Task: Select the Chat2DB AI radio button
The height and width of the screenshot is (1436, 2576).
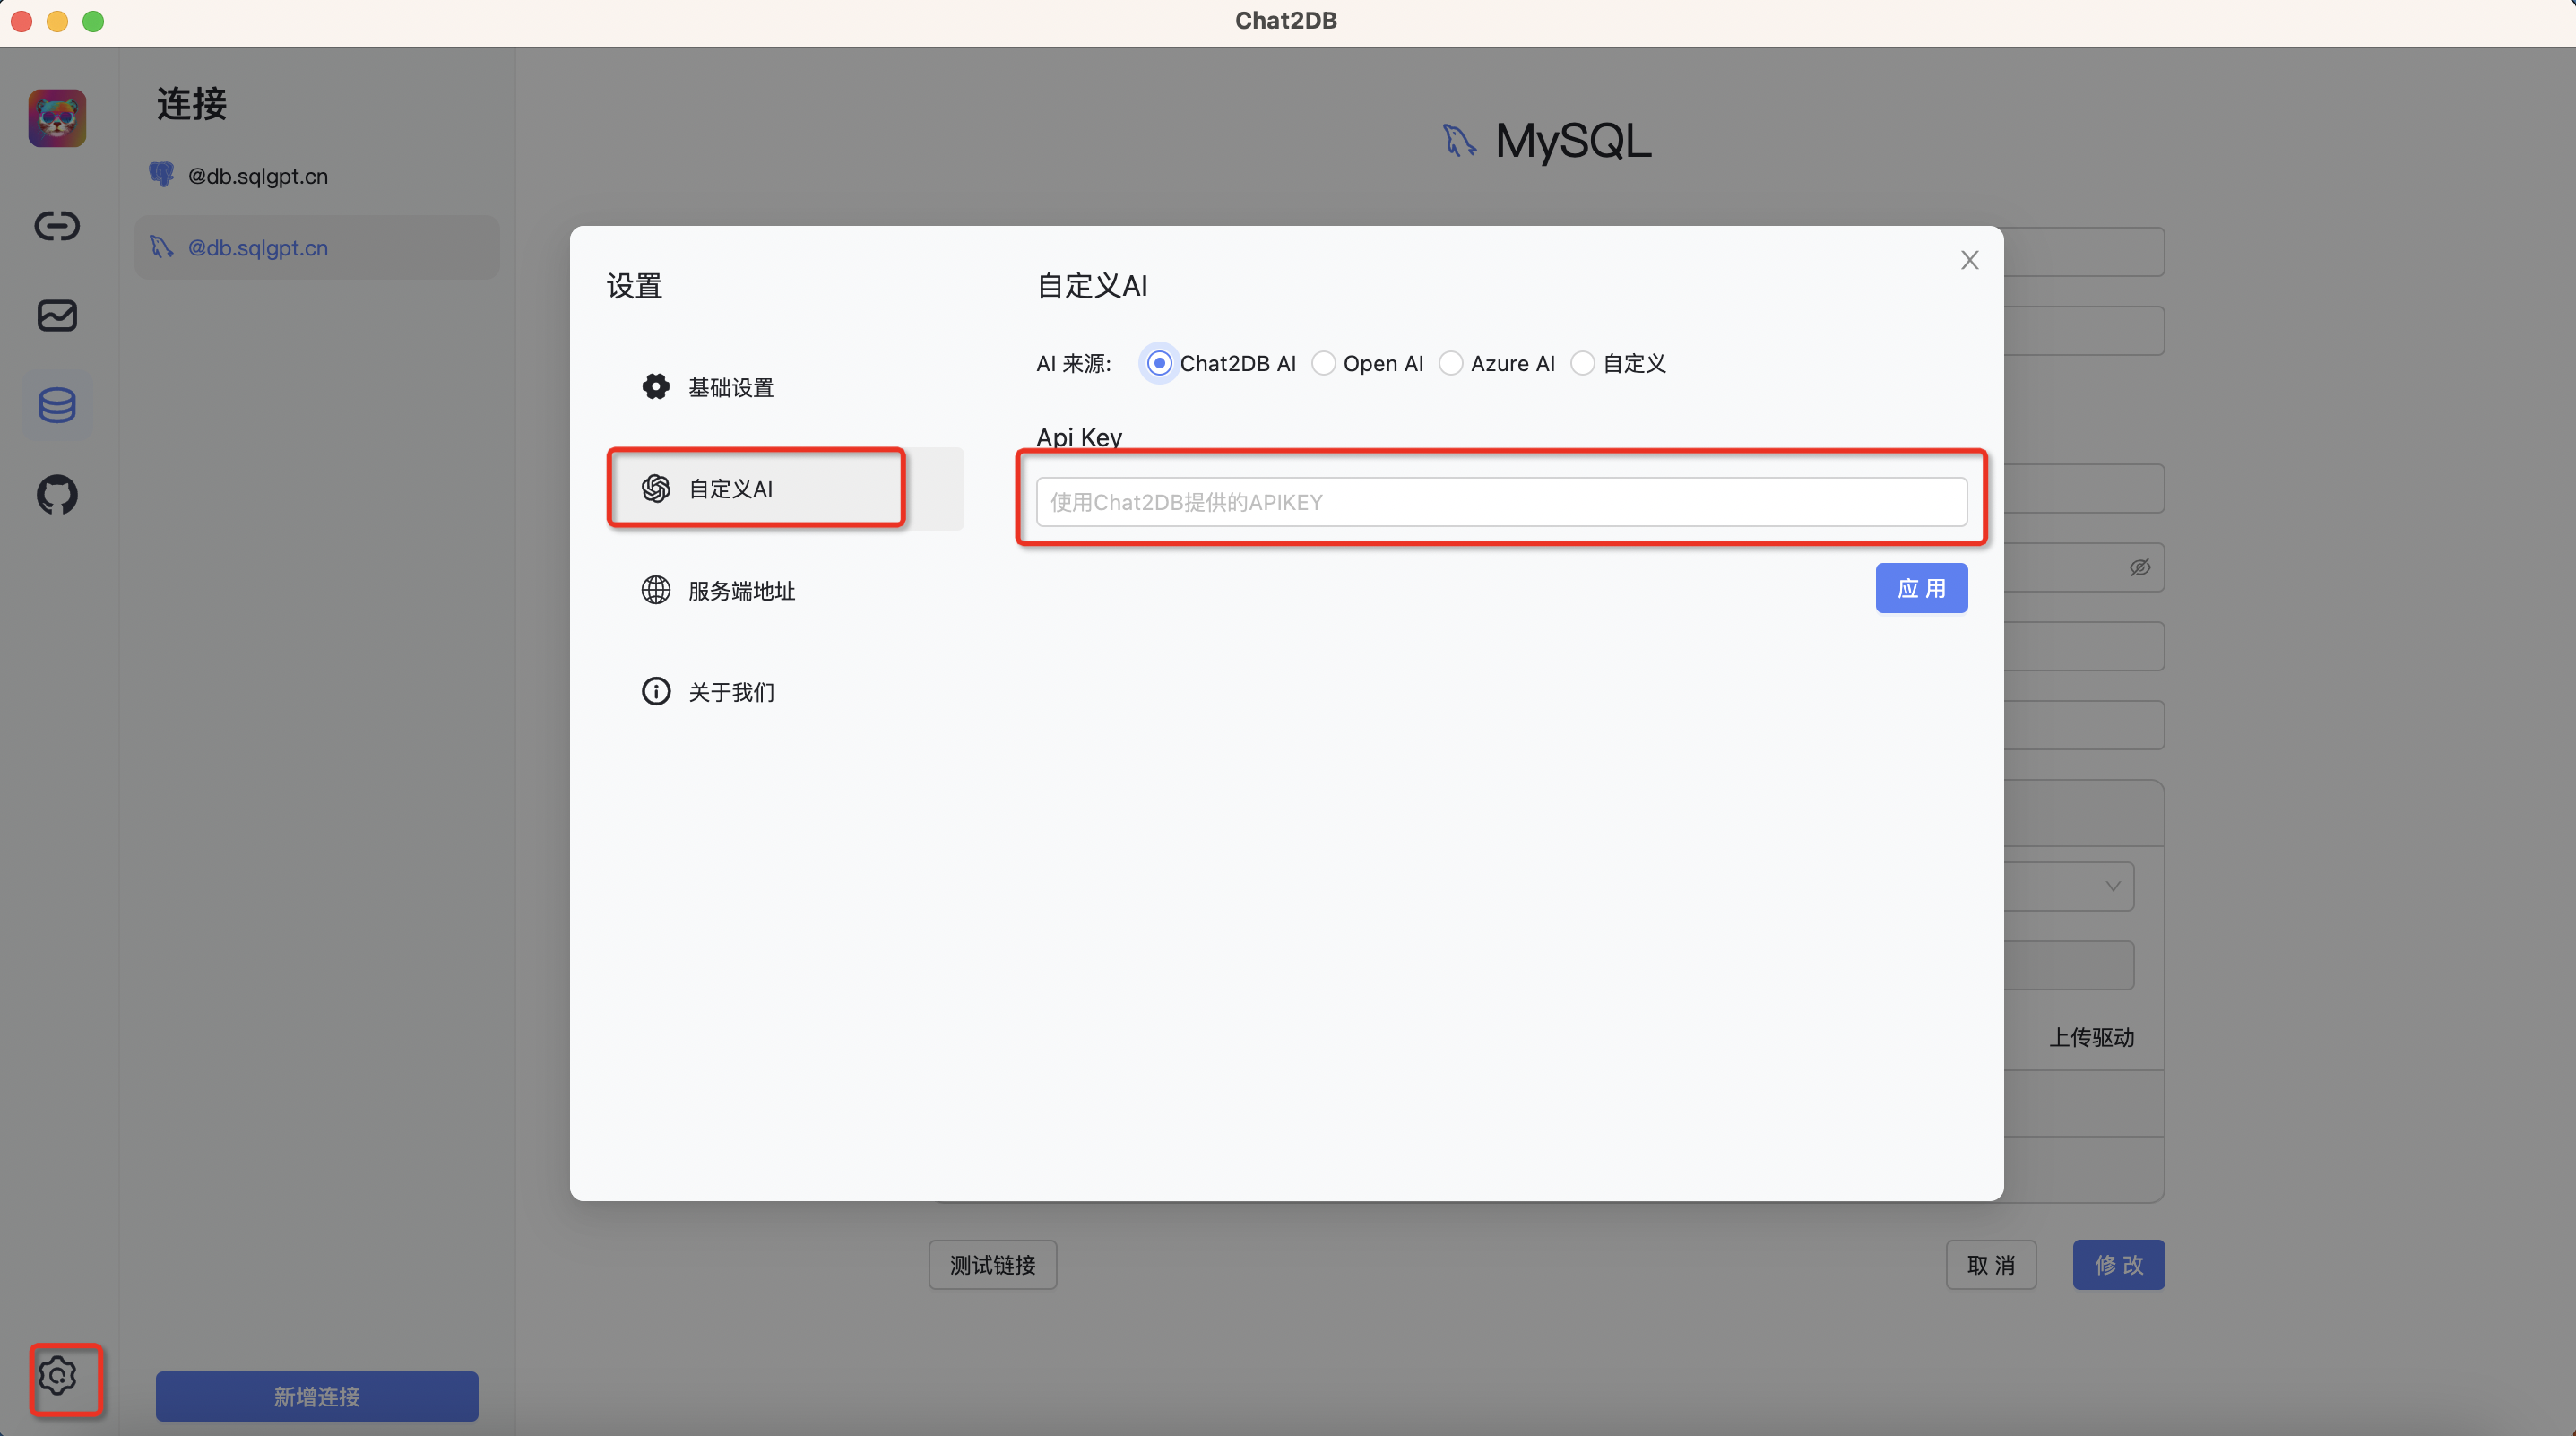Action: tap(1159, 363)
